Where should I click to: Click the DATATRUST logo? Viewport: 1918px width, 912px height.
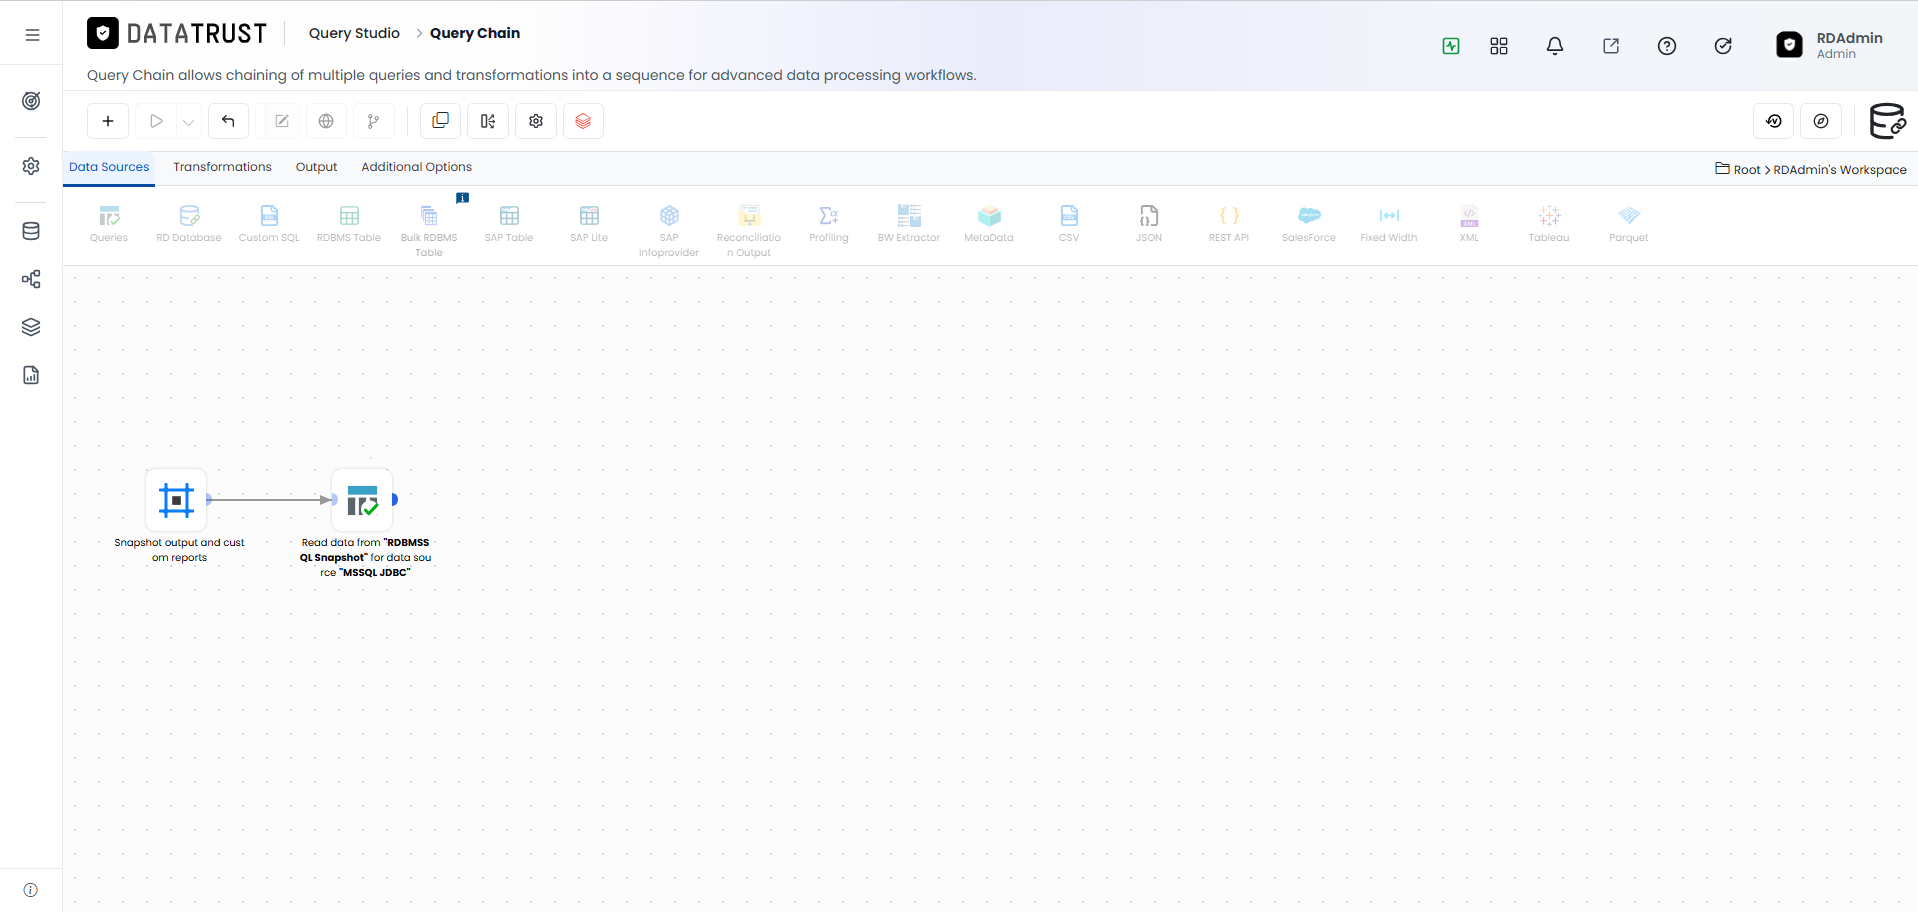[177, 34]
